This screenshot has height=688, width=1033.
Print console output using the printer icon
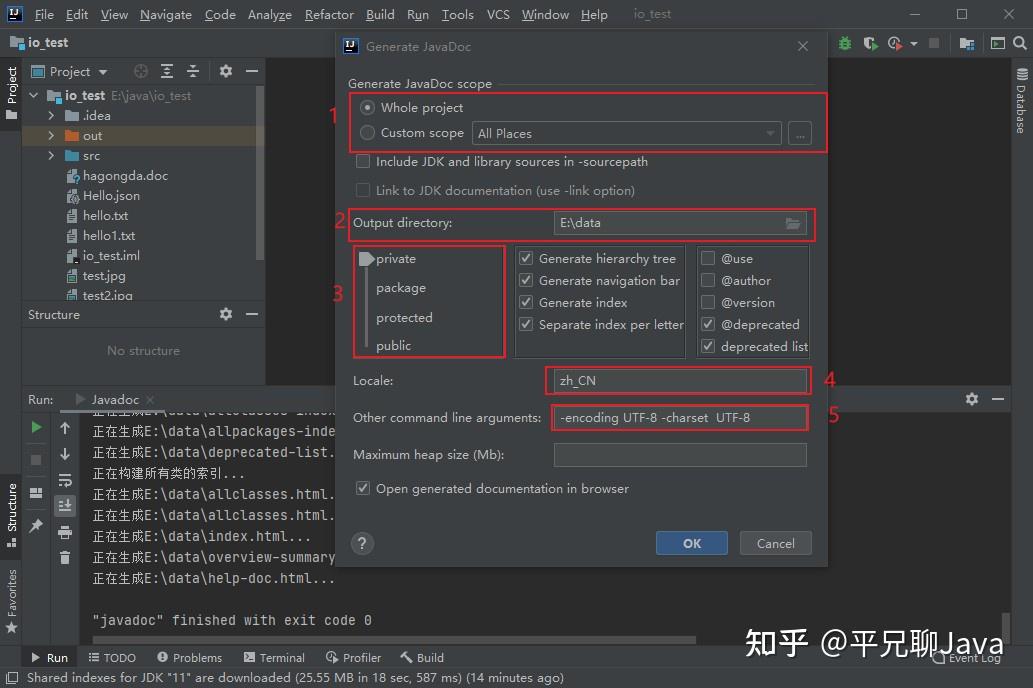click(65, 533)
